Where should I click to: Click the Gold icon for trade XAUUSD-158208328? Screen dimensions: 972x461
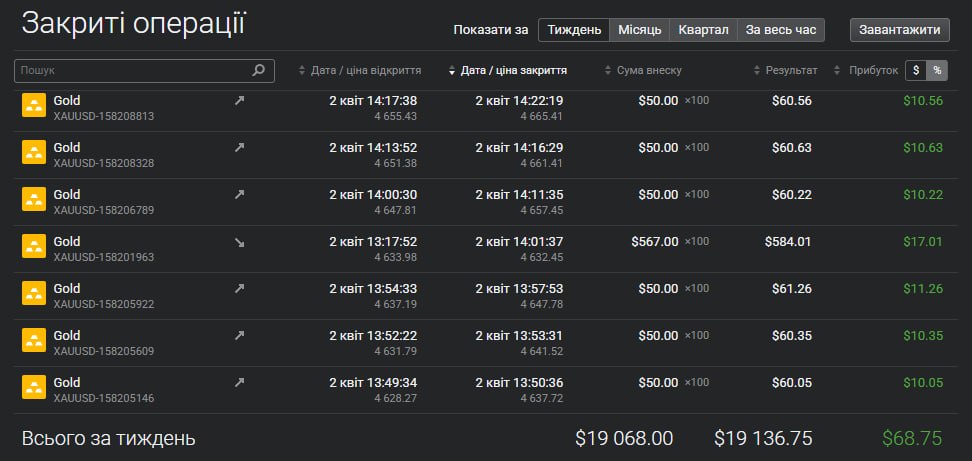[x=34, y=155]
